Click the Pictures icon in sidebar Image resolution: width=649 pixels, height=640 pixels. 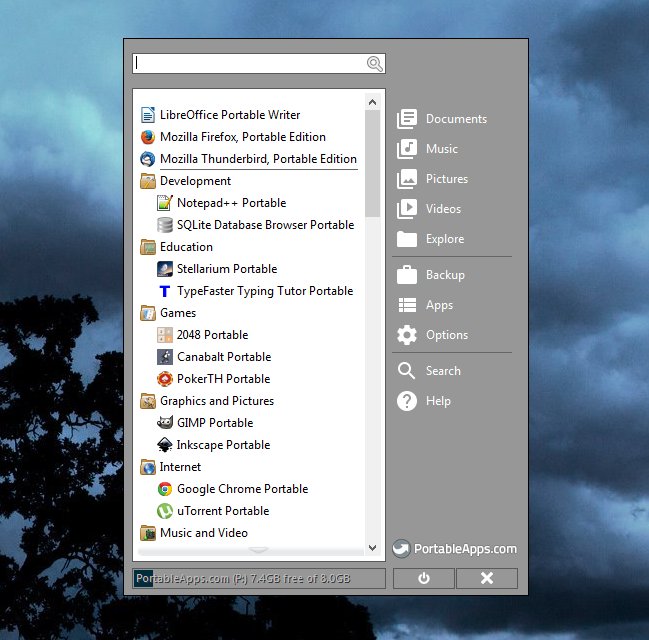(x=407, y=179)
